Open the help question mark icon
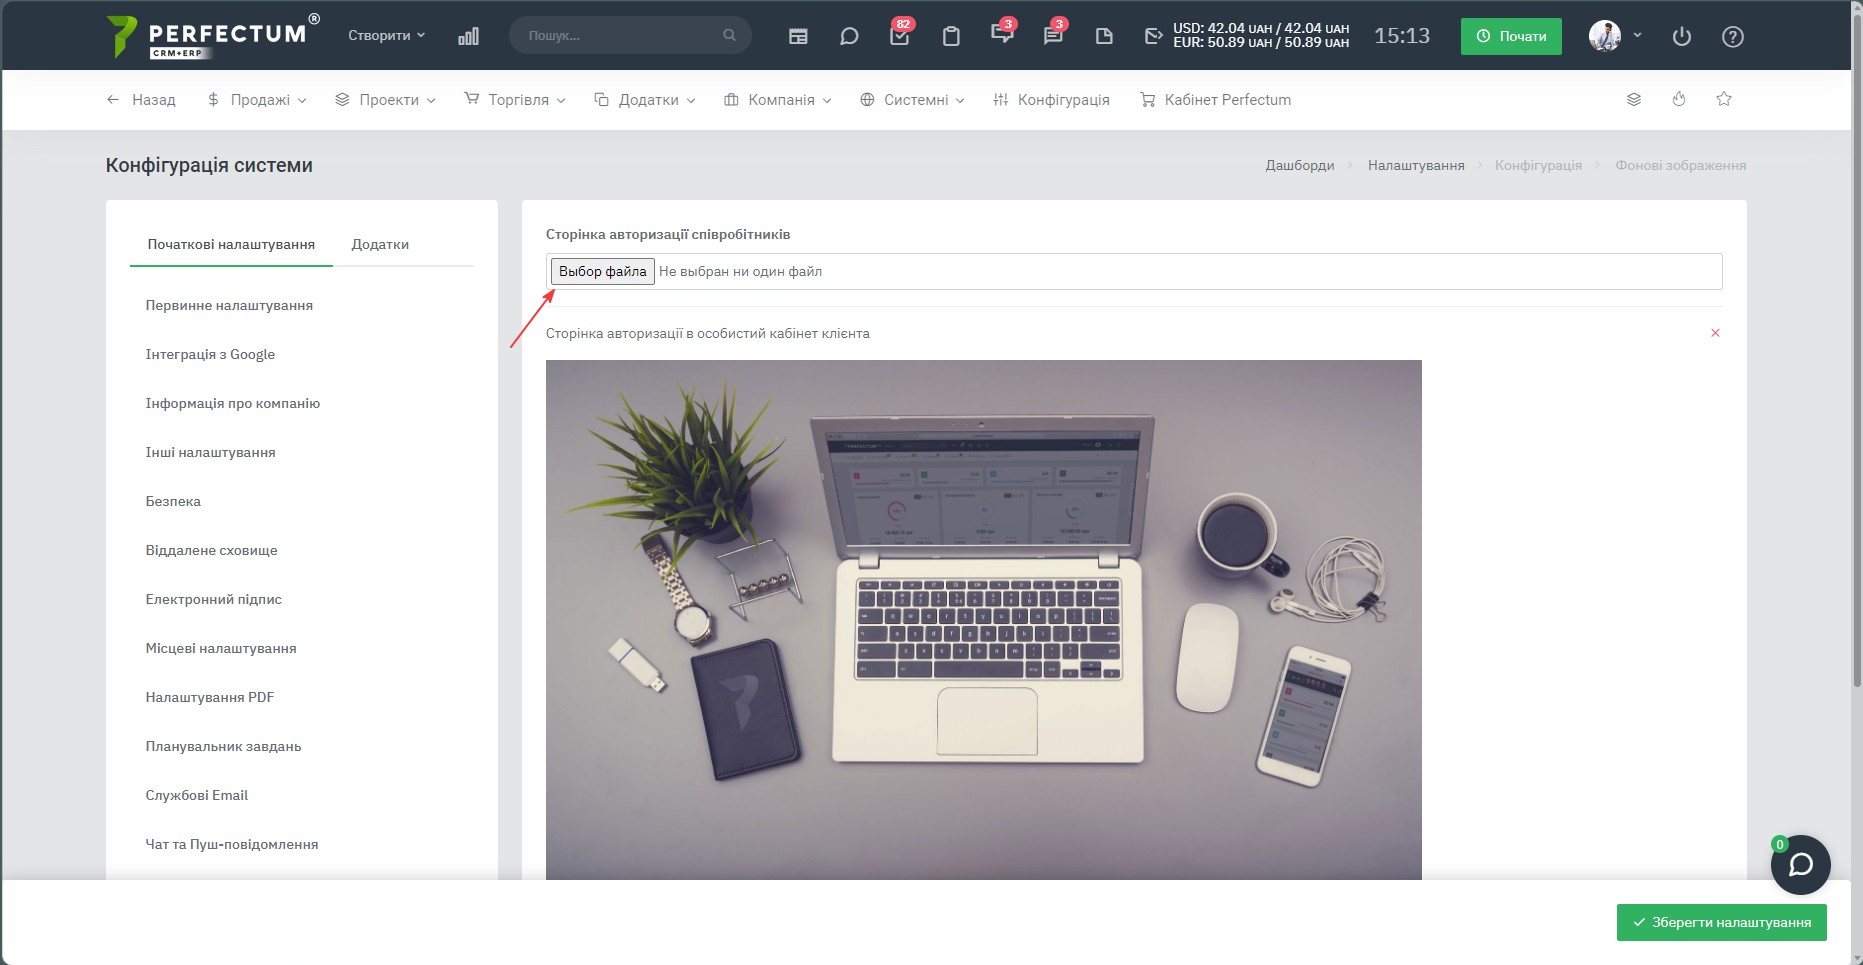 point(1733,36)
